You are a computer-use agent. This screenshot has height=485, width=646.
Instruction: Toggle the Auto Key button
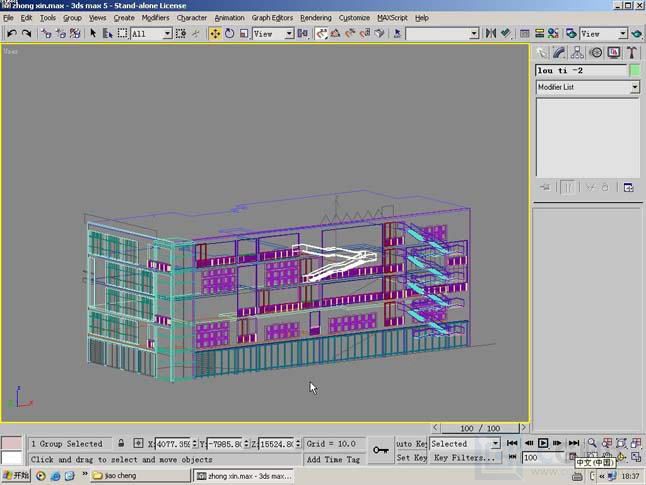pyautogui.click(x=411, y=443)
